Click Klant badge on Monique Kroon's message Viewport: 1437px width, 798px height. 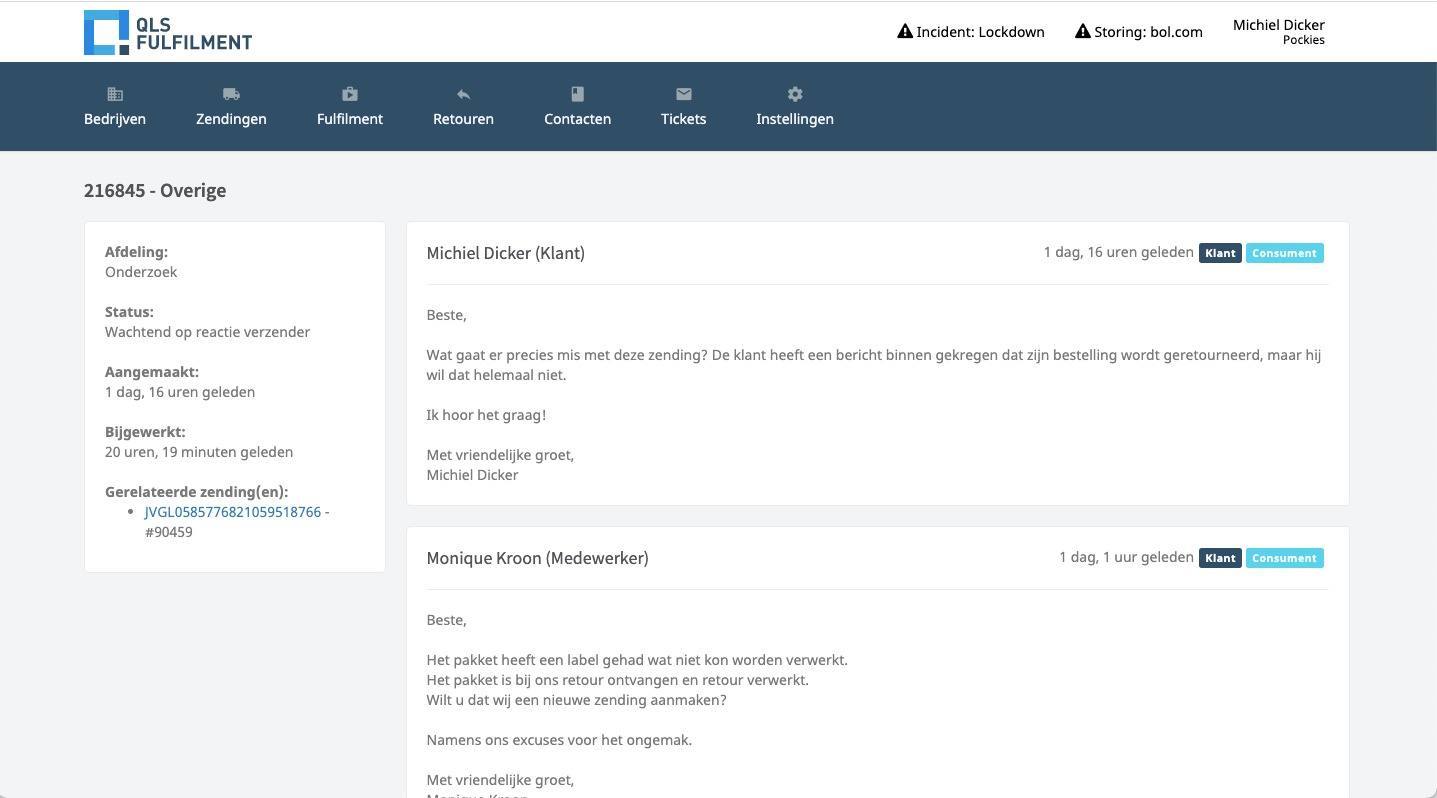(1220, 559)
